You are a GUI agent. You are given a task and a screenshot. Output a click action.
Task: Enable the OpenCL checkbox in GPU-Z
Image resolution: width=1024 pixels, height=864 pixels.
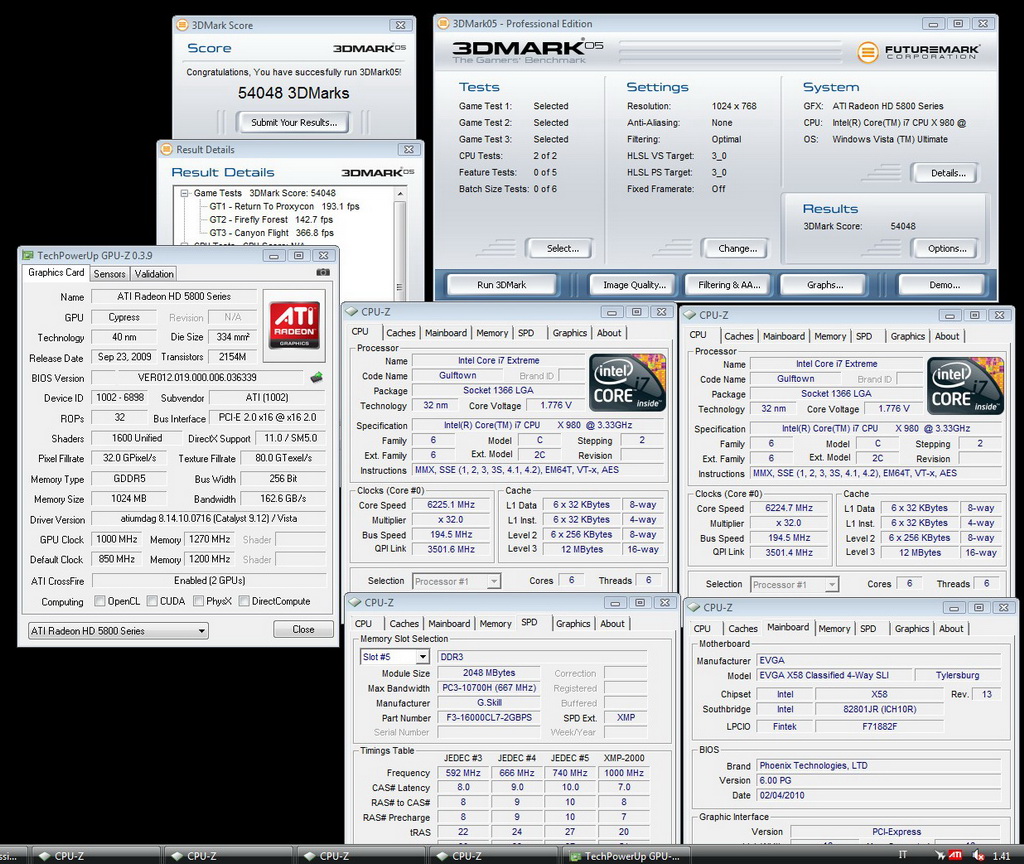(99, 601)
